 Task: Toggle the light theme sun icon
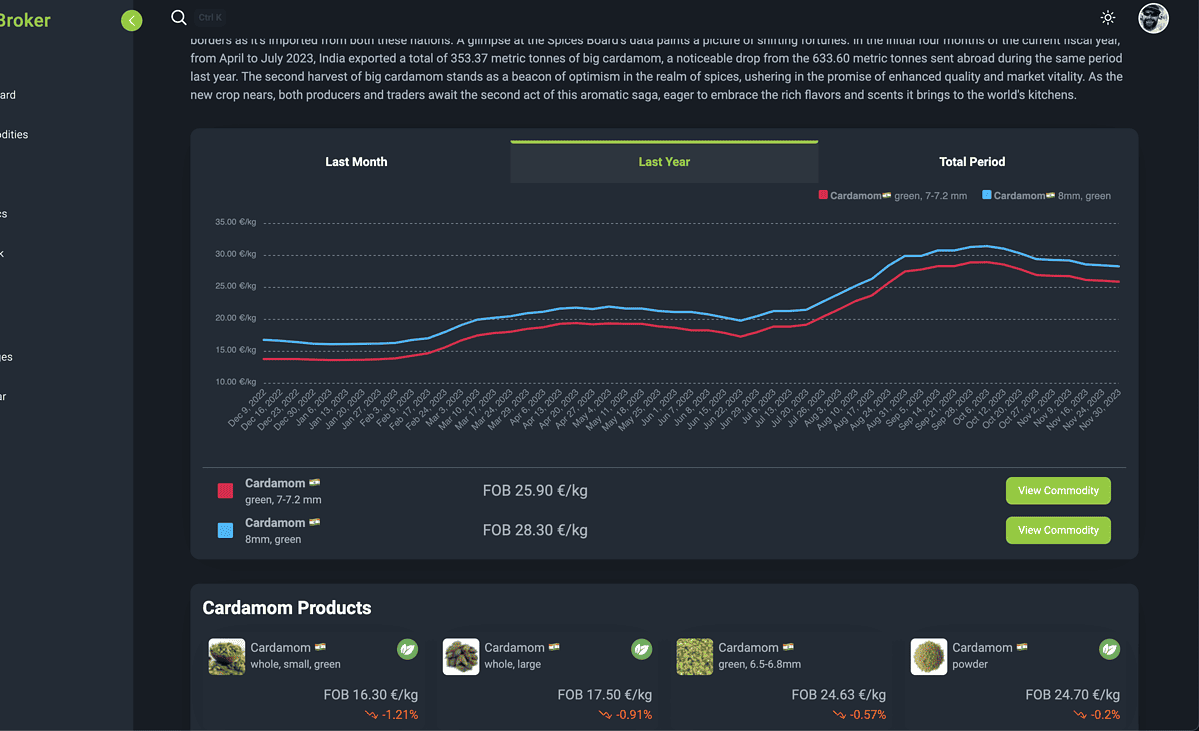tap(1107, 18)
